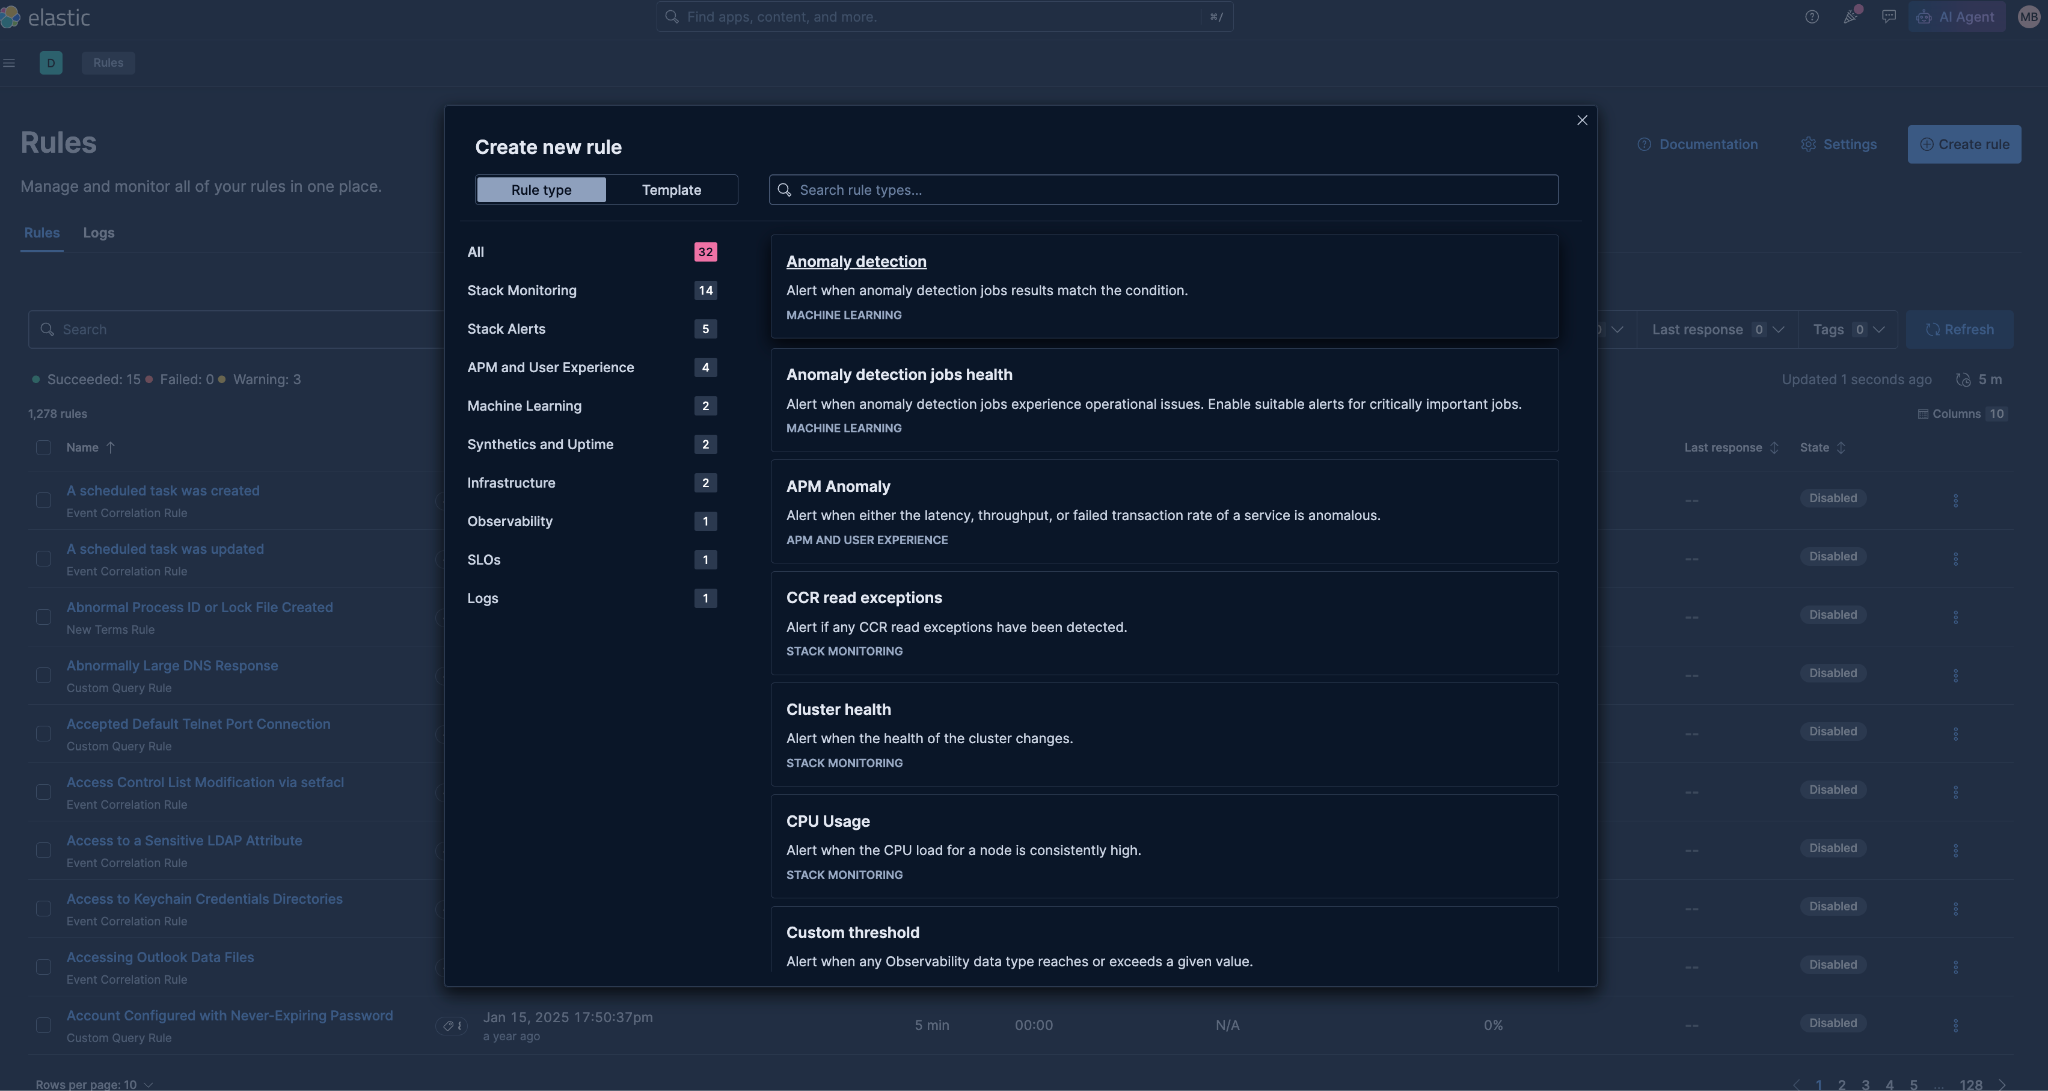Open actions menu for Accepted Default Telnet Port Connection
Viewport: 2048px width, 1091px height.
1955,734
